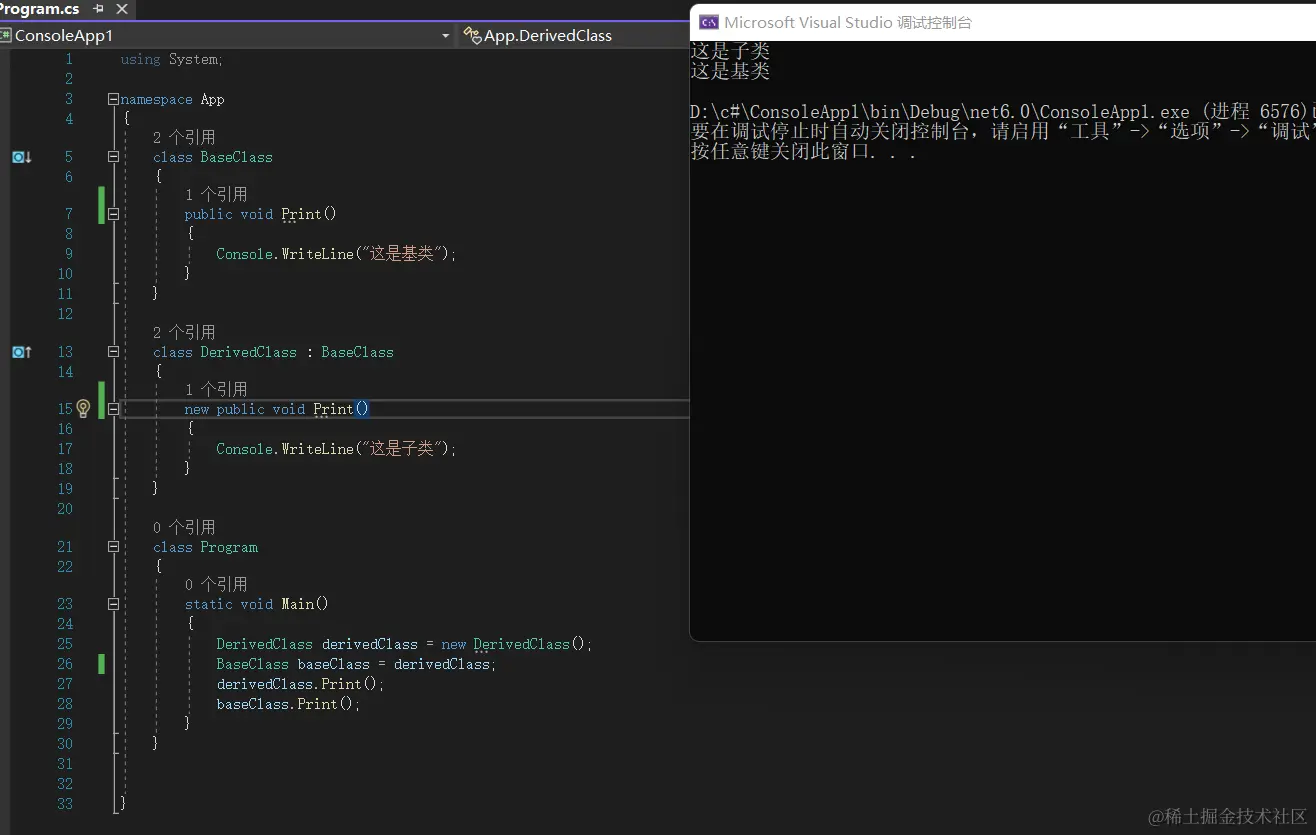This screenshot has width=1316, height=835.
Task: Click Console.WriteLine("这是基类") on line 9
Action: pos(336,254)
